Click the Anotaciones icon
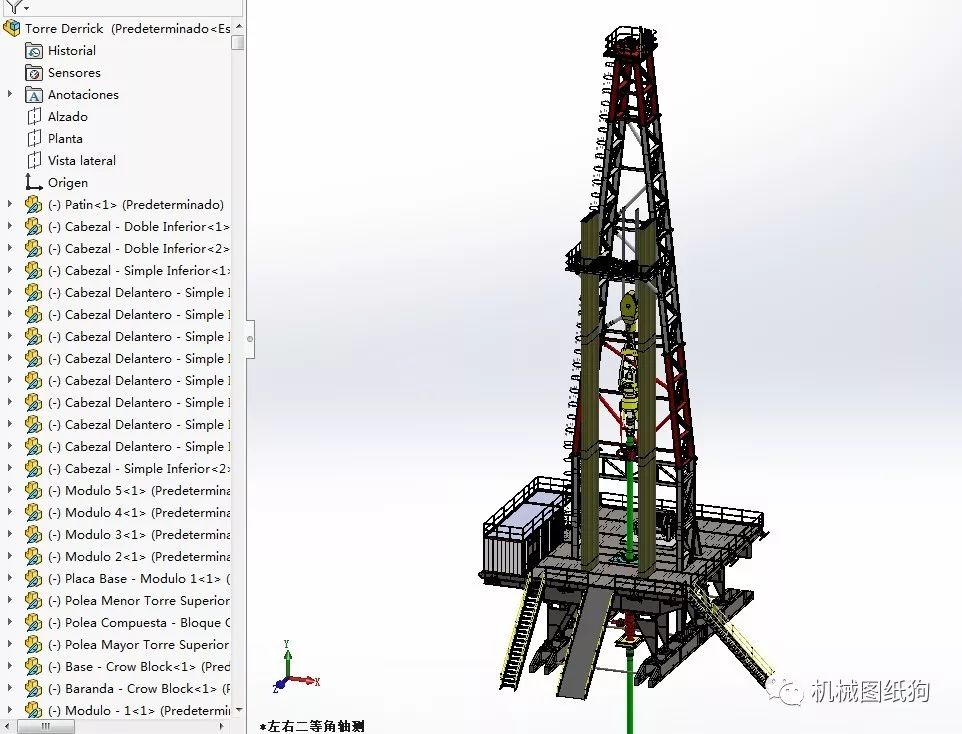The image size is (962, 734). pyautogui.click(x=34, y=95)
